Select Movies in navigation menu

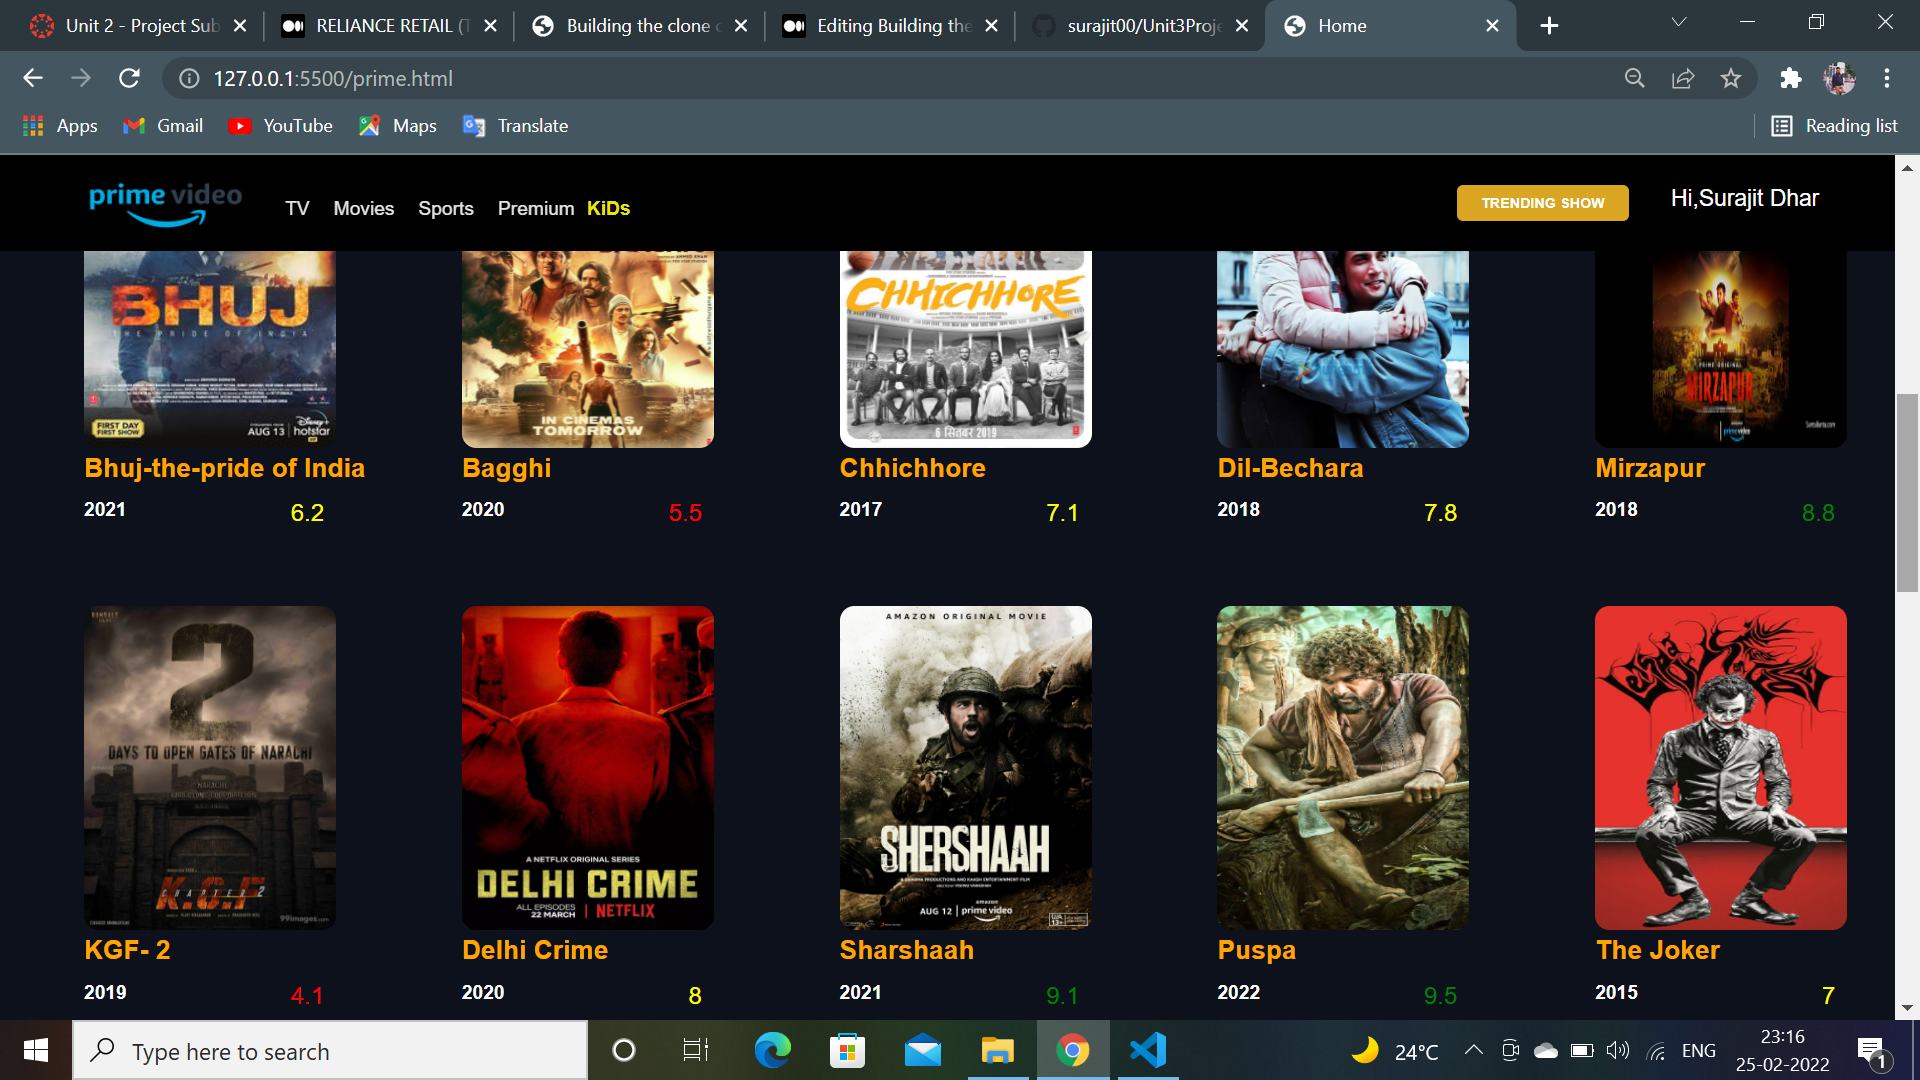(x=363, y=208)
